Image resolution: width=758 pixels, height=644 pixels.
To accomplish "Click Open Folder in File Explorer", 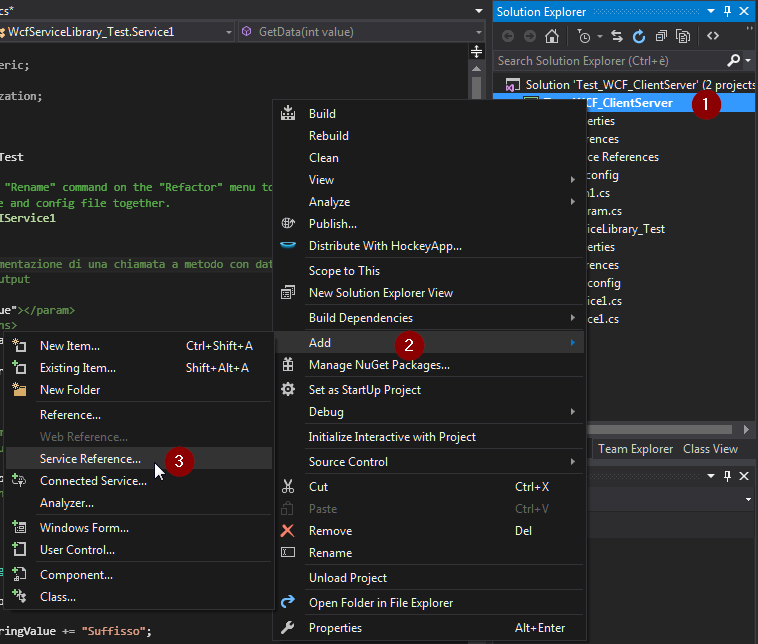I will pyautogui.click(x=380, y=603).
